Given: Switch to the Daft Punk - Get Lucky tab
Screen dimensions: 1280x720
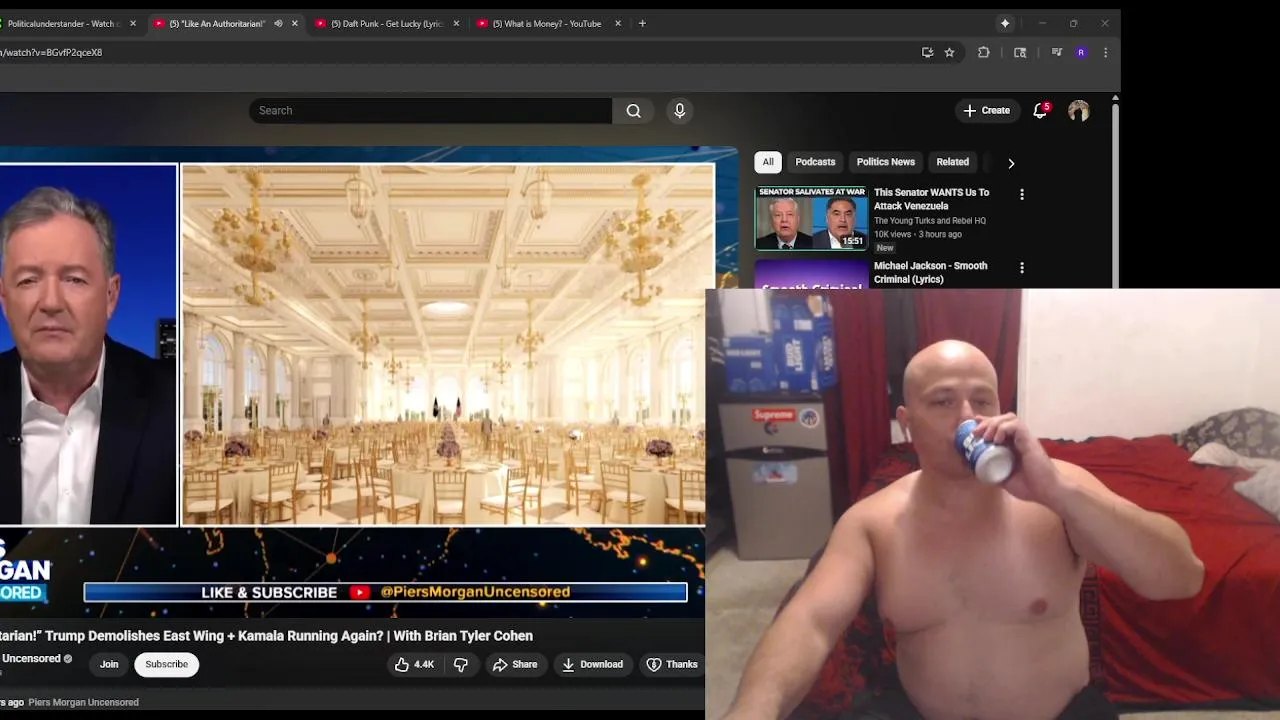Looking at the screenshot, I should (x=386, y=23).
